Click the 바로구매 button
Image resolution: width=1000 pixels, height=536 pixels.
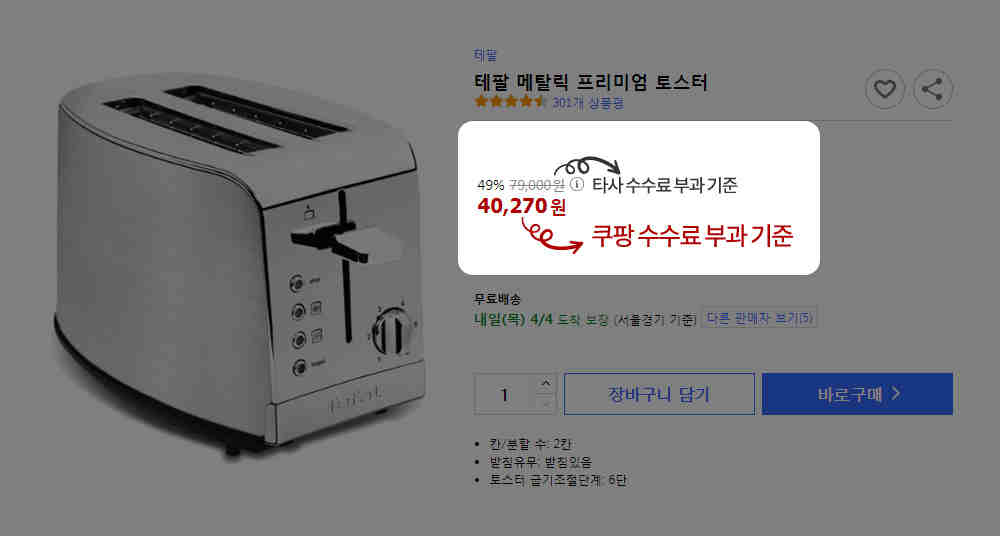[857, 394]
